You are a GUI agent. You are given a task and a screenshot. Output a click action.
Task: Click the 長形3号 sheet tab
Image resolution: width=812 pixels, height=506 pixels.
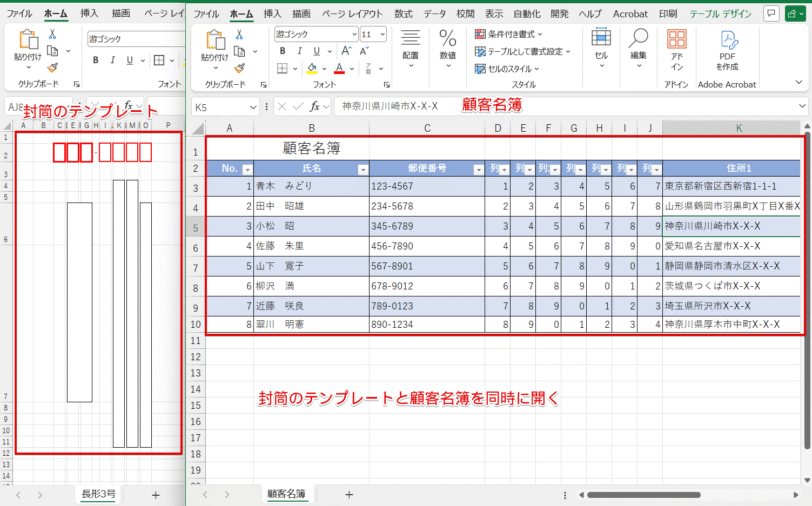click(98, 494)
